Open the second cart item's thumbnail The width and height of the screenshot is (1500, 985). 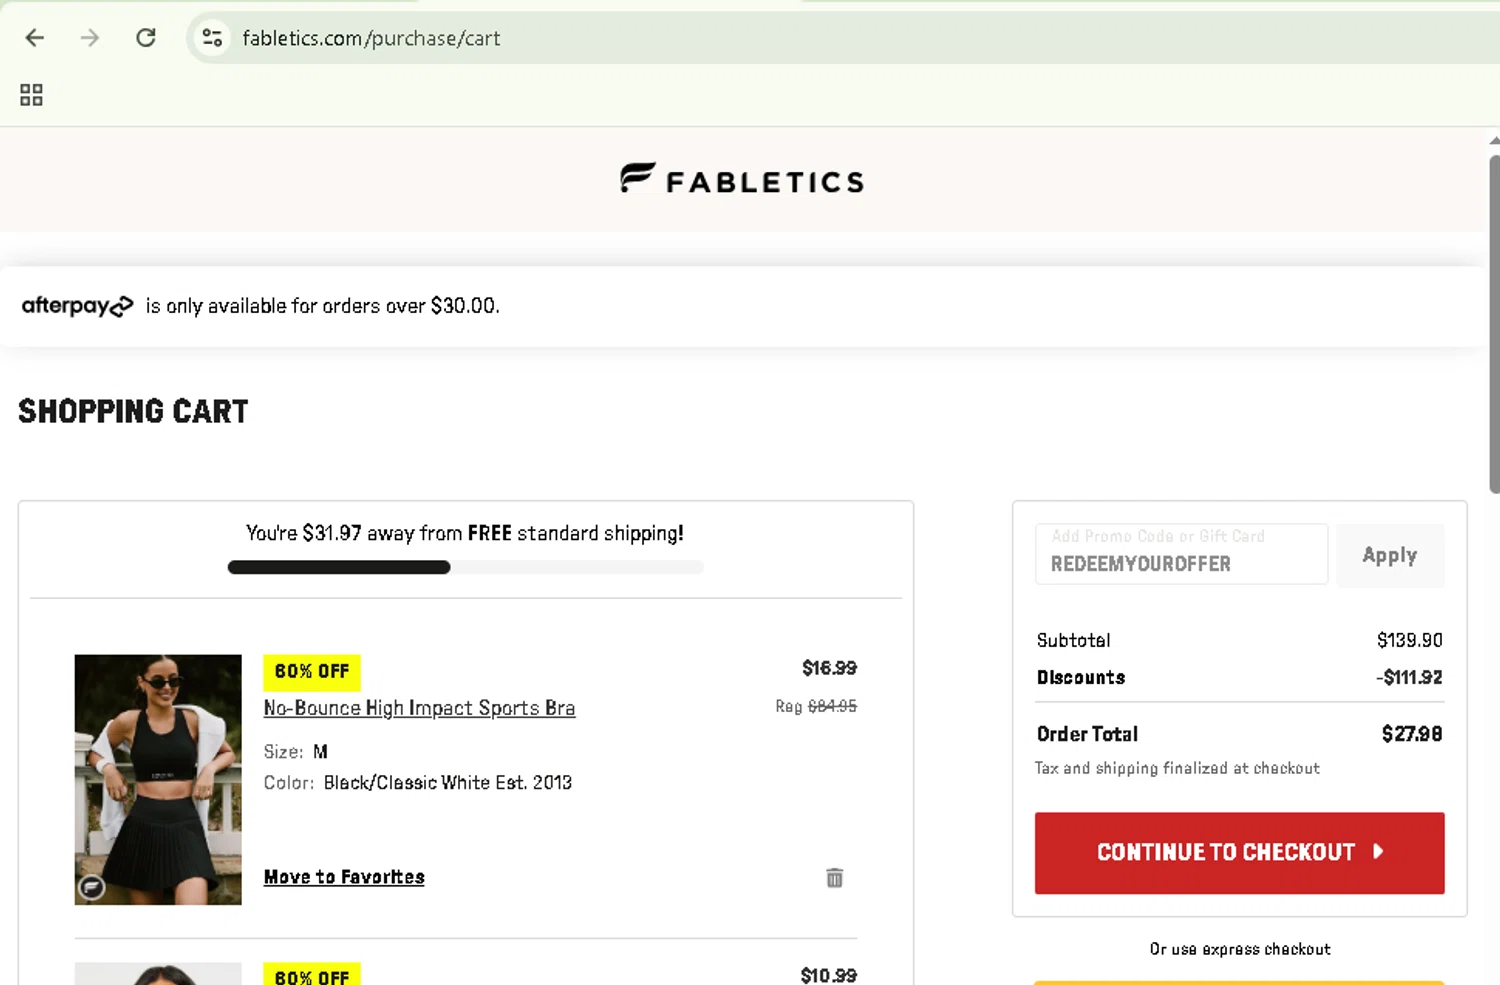[x=158, y=974]
